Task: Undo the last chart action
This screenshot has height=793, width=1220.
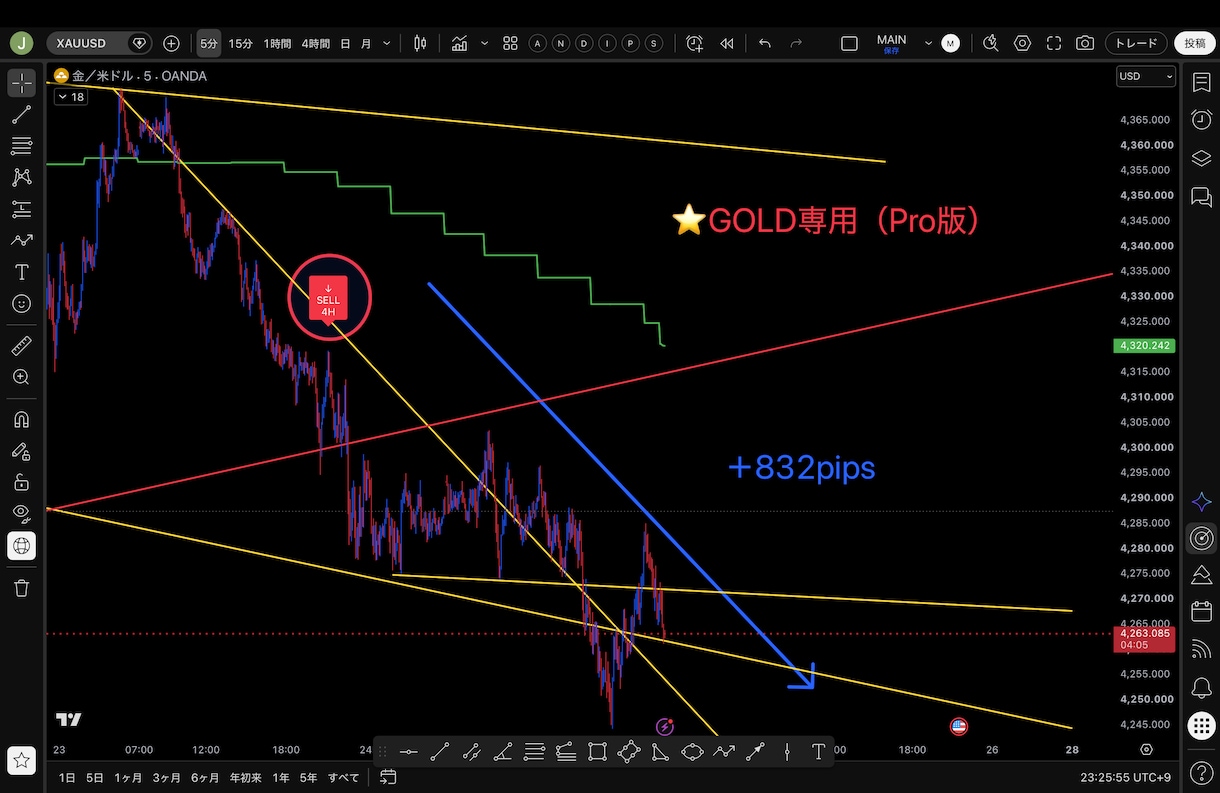Action: (x=765, y=43)
